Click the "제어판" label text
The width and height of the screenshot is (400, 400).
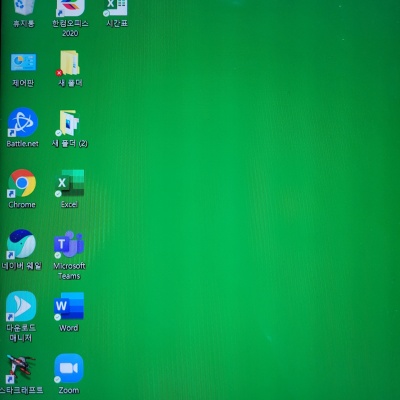tap(23, 83)
